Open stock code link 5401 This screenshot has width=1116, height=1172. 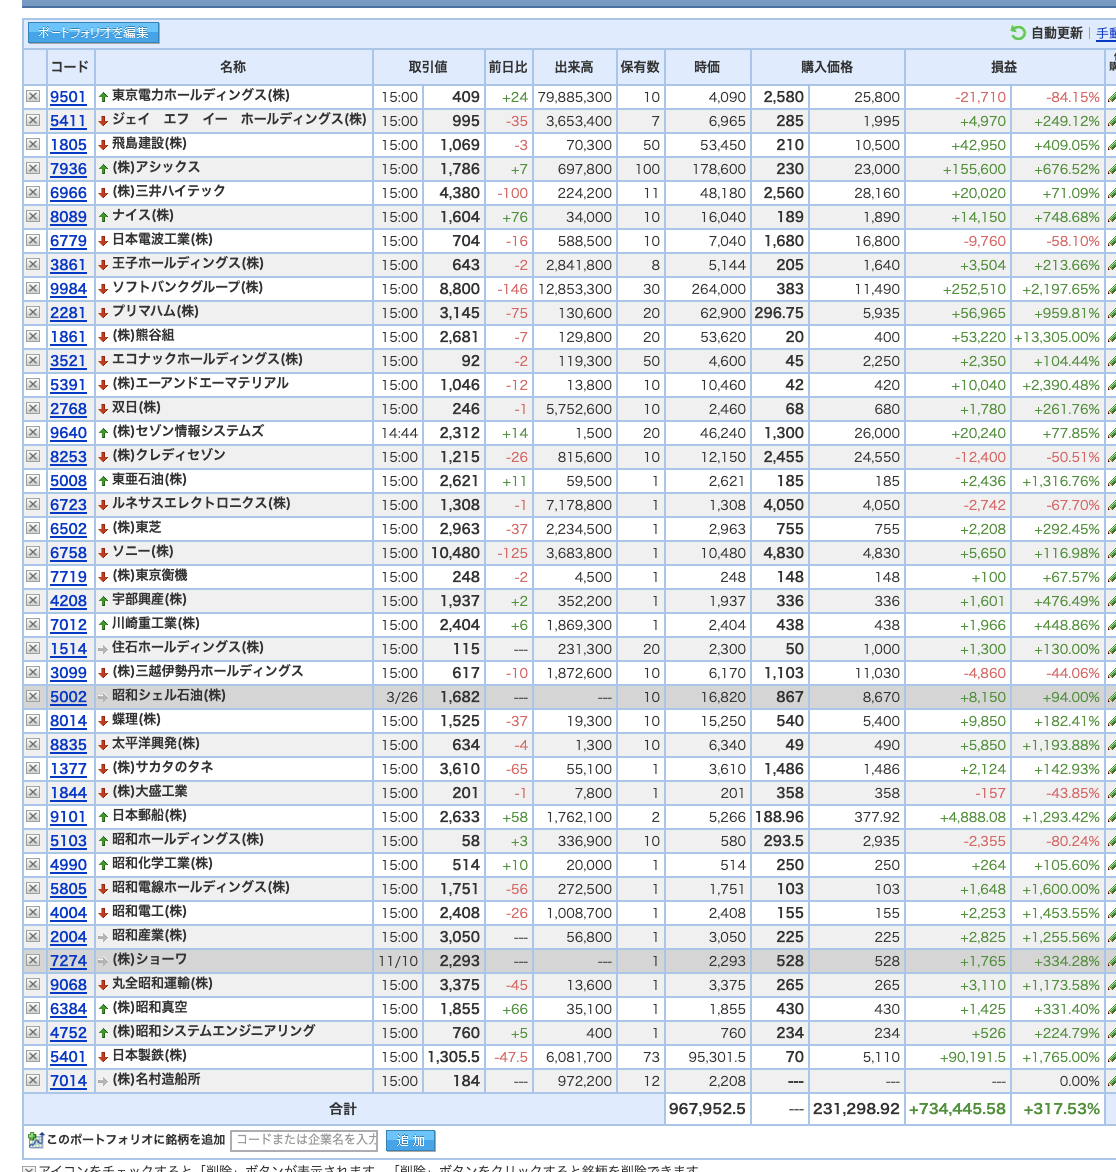coord(68,1056)
